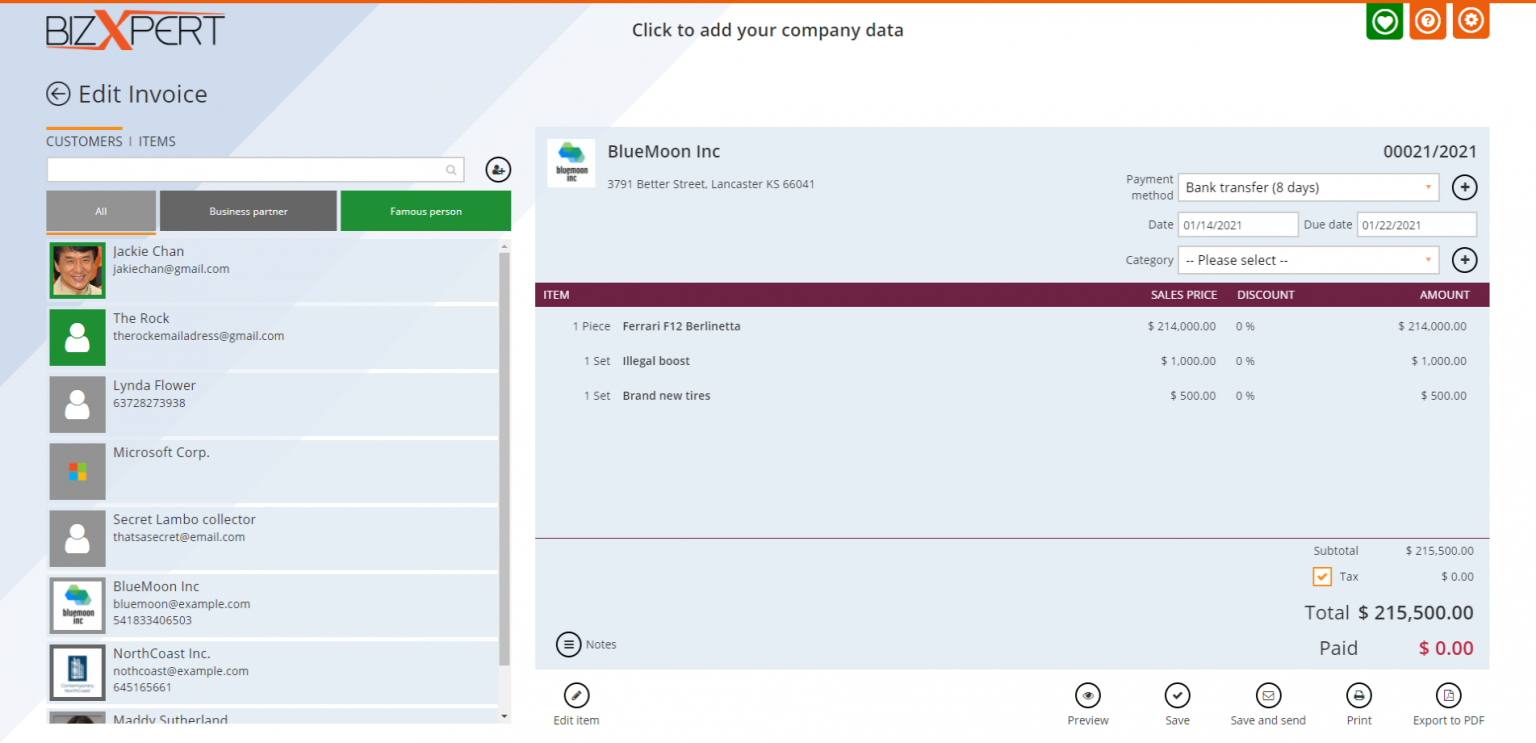Filter customers by Famous person
1536x743 pixels.
[425, 211]
